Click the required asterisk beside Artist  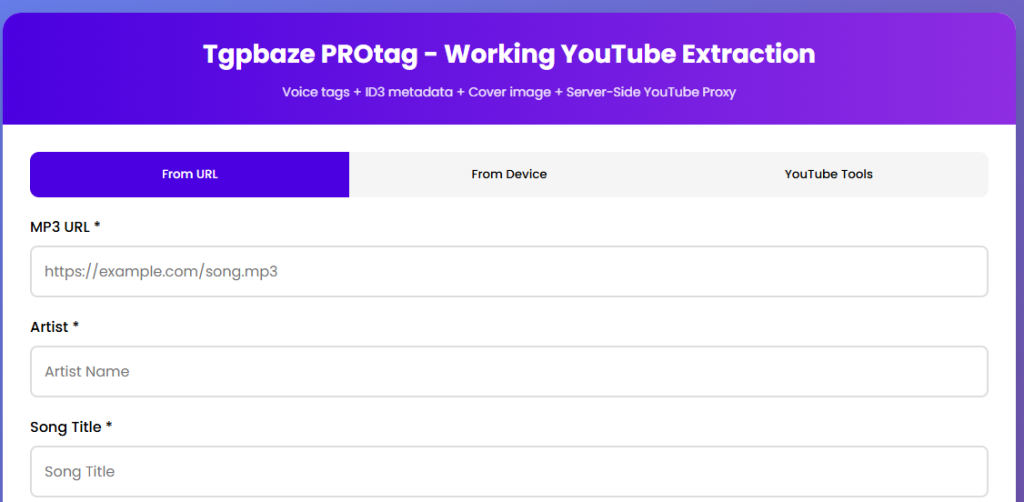click(76, 326)
